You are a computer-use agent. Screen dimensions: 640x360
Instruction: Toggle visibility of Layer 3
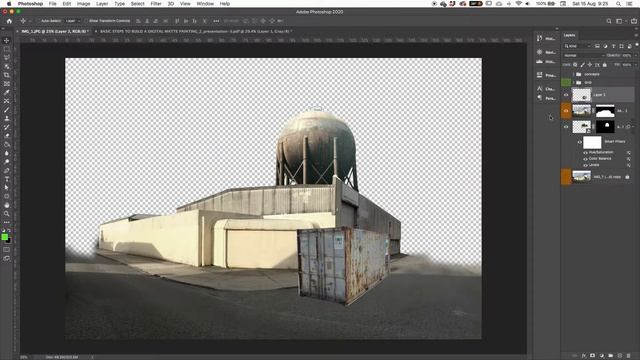click(x=566, y=95)
